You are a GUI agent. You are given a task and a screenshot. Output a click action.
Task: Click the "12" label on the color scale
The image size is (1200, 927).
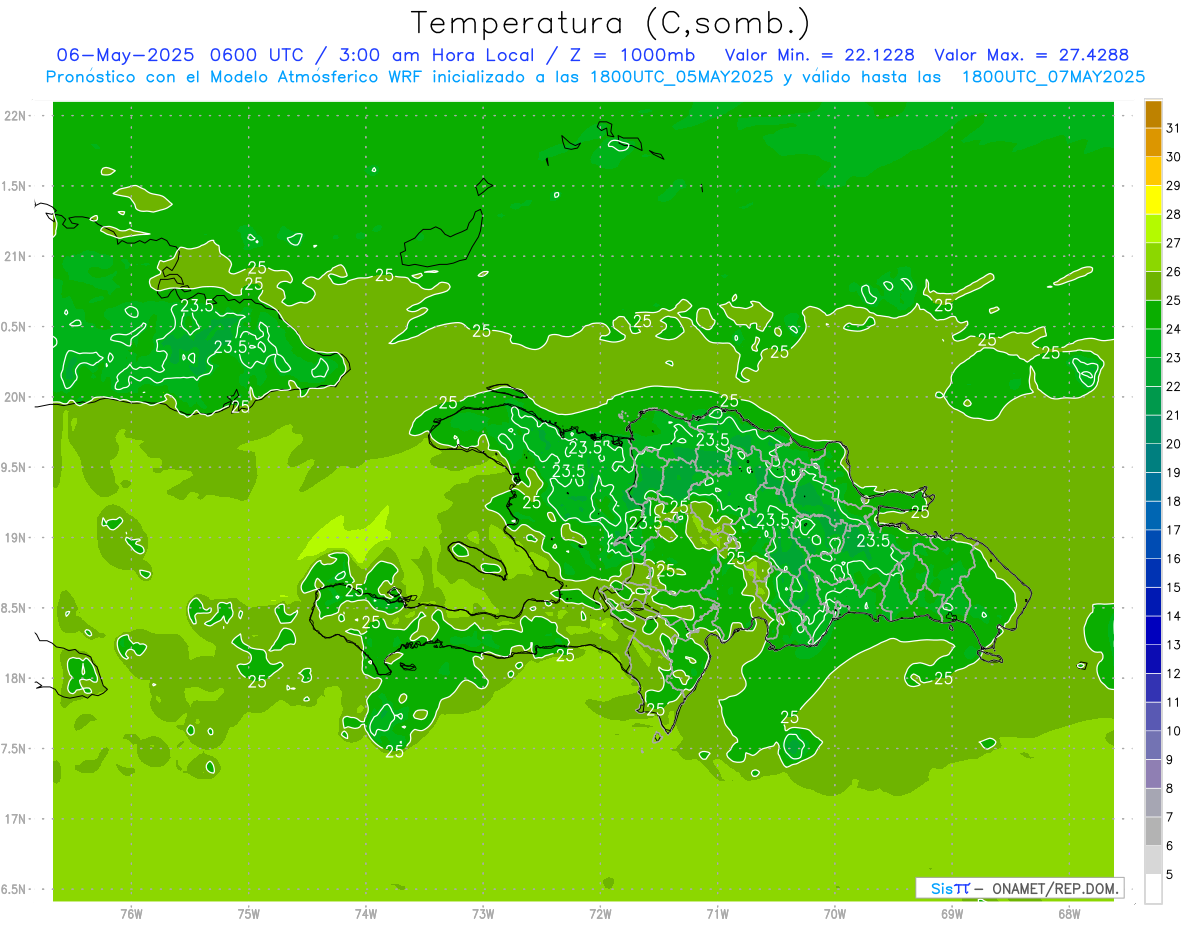[x=1174, y=674]
